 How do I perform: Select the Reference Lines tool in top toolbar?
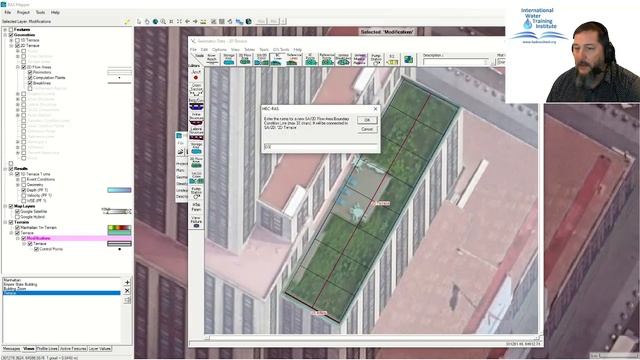(x=295, y=59)
